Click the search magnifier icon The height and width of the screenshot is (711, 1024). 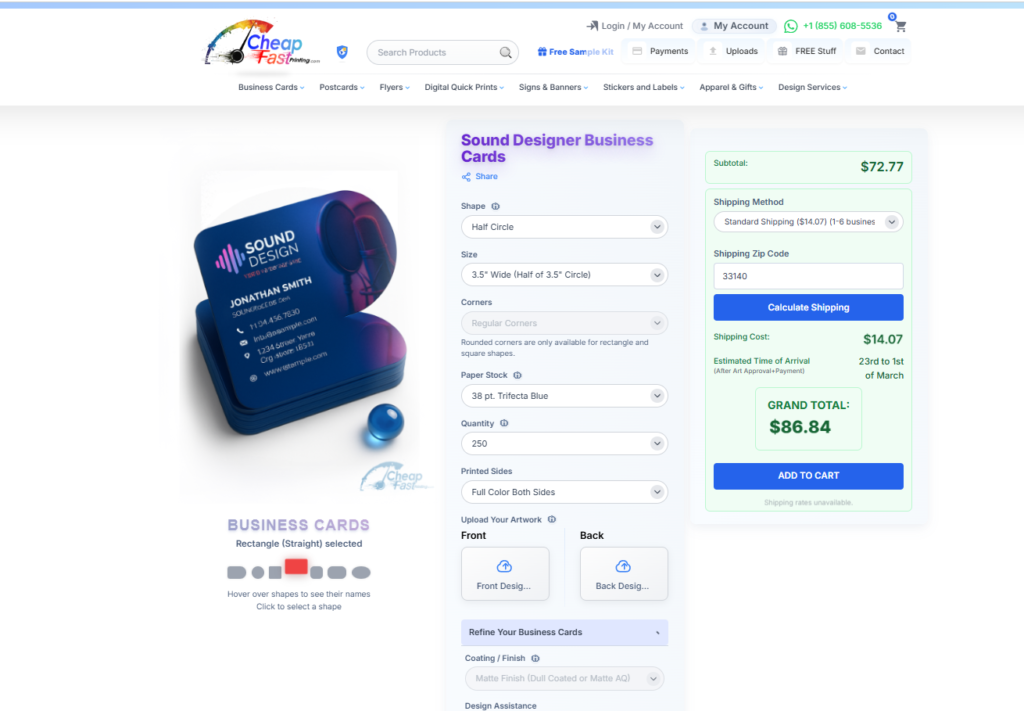click(x=505, y=52)
